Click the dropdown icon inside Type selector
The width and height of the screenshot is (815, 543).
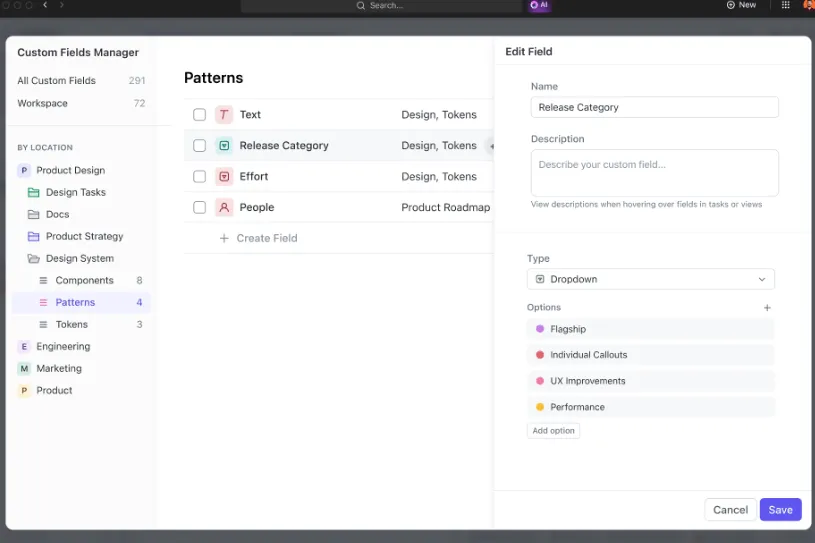tap(540, 279)
